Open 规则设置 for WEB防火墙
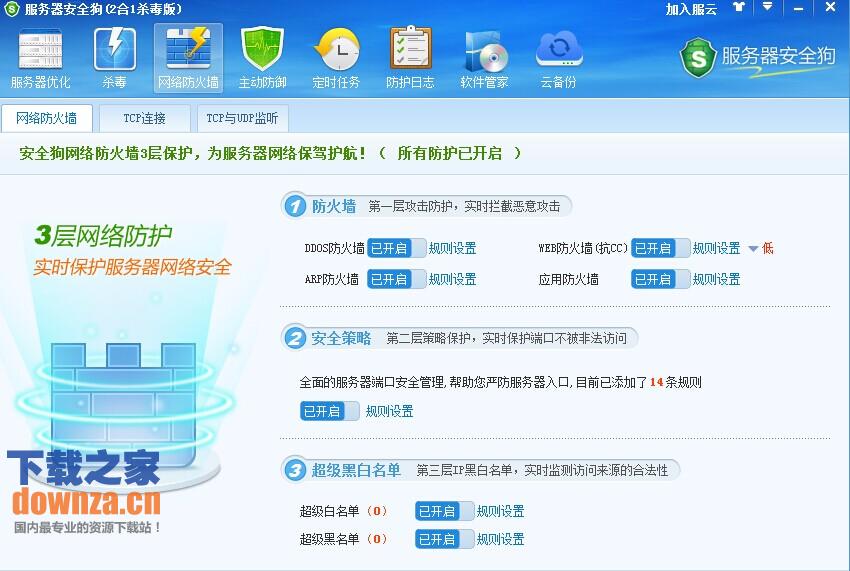 click(x=716, y=248)
